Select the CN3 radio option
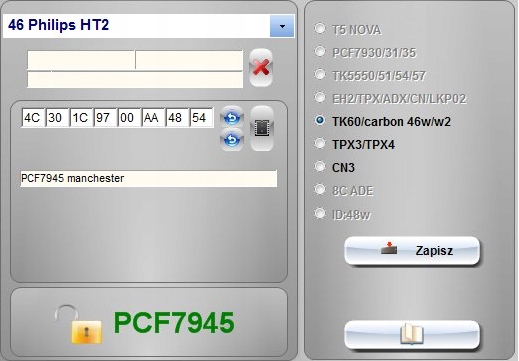This screenshot has height=361, width=519. tap(320, 166)
